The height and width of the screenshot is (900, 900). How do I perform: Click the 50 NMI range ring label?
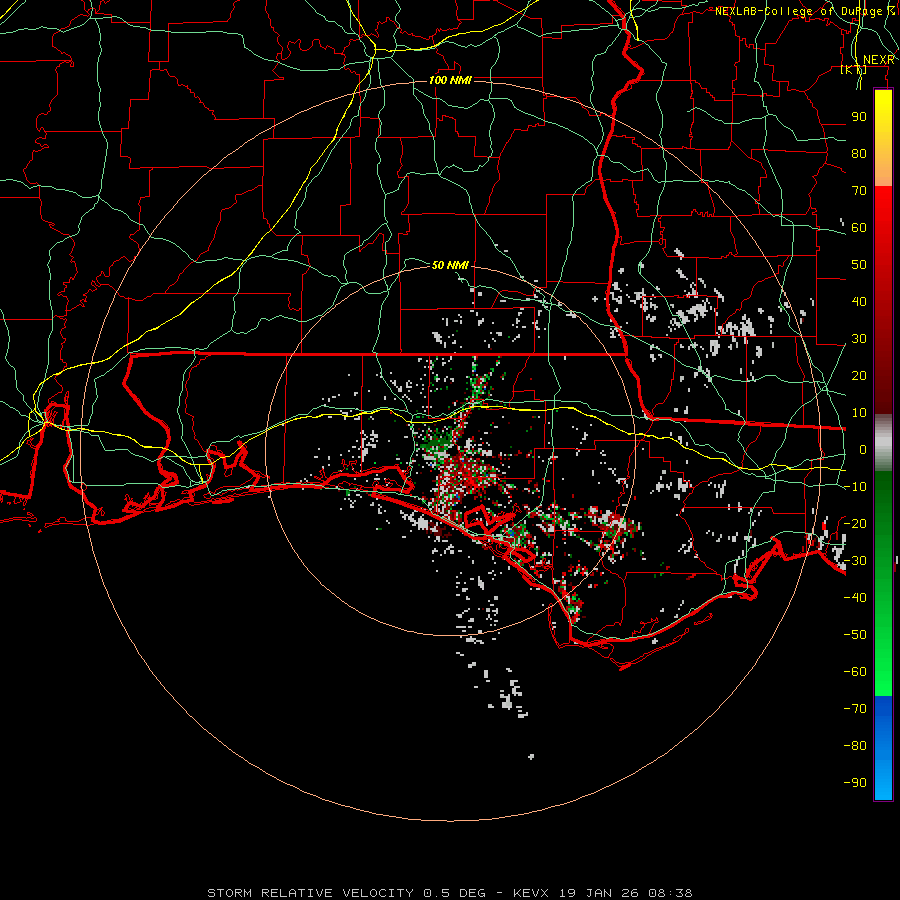pyautogui.click(x=450, y=265)
